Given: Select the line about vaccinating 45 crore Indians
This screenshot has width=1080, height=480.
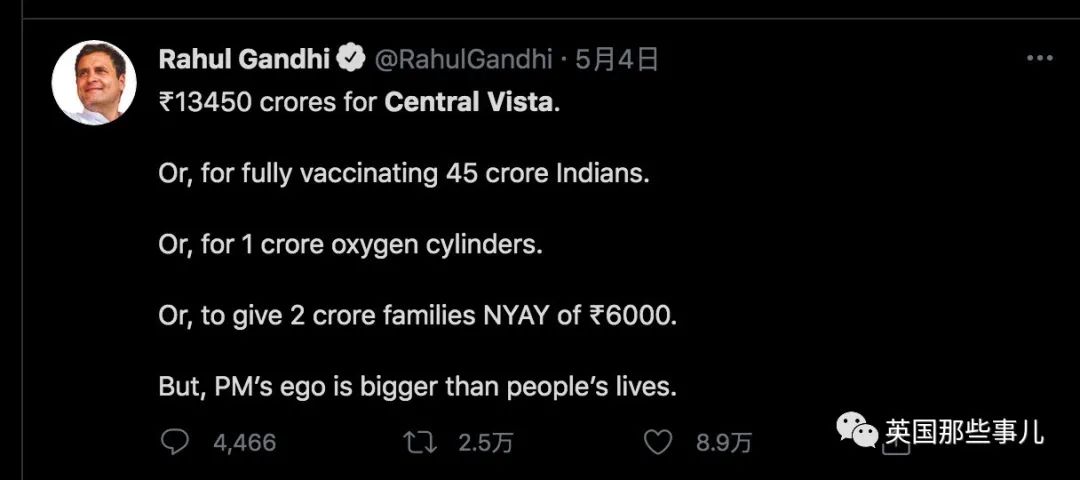Looking at the screenshot, I should tap(404, 174).
